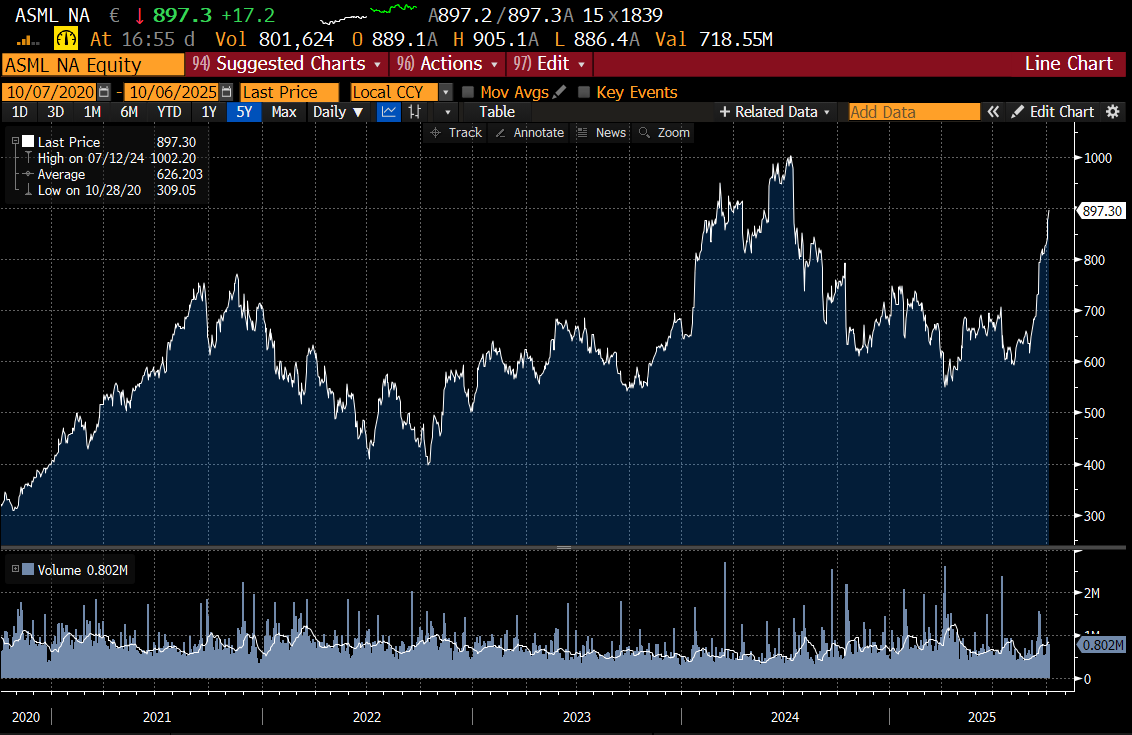The image size is (1132, 735).
Task: Click the yellow gauge icon near the timestamp
Action: [x=66, y=39]
